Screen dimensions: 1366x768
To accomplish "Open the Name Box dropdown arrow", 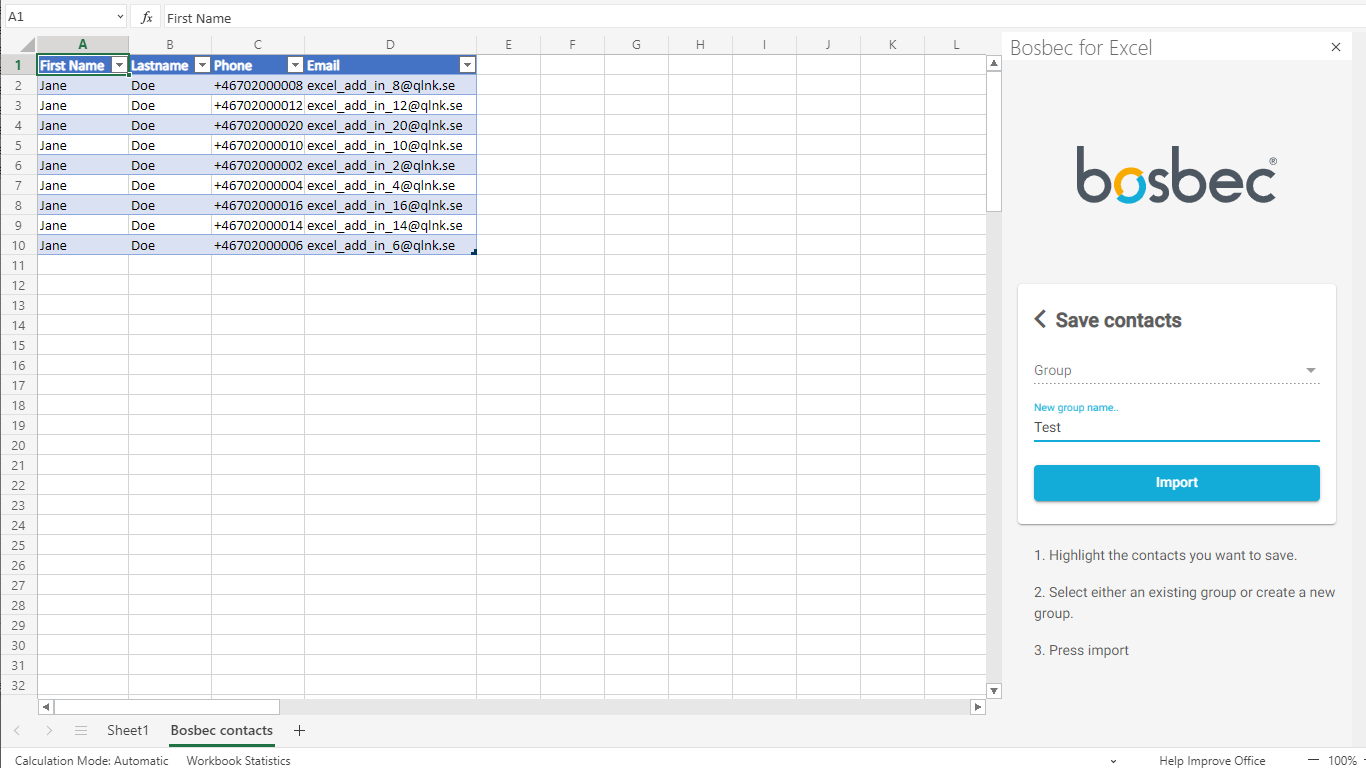I will pos(120,17).
